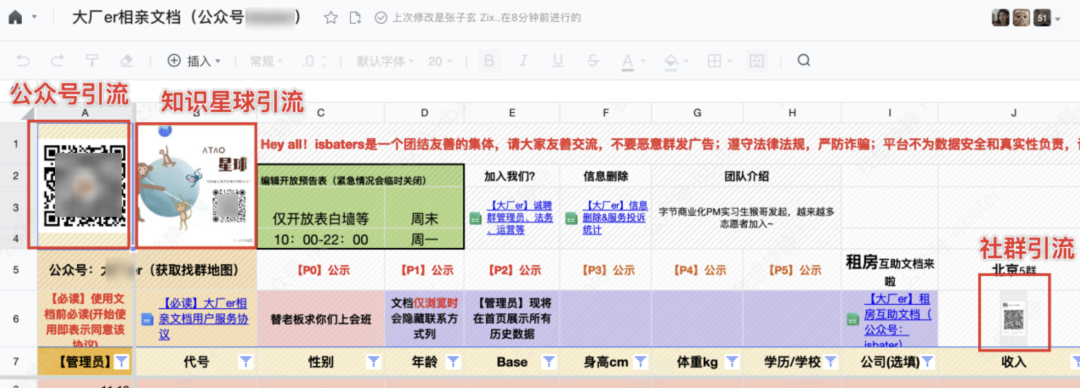Click the 51 collaborators count badge

(x=1042, y=19)
